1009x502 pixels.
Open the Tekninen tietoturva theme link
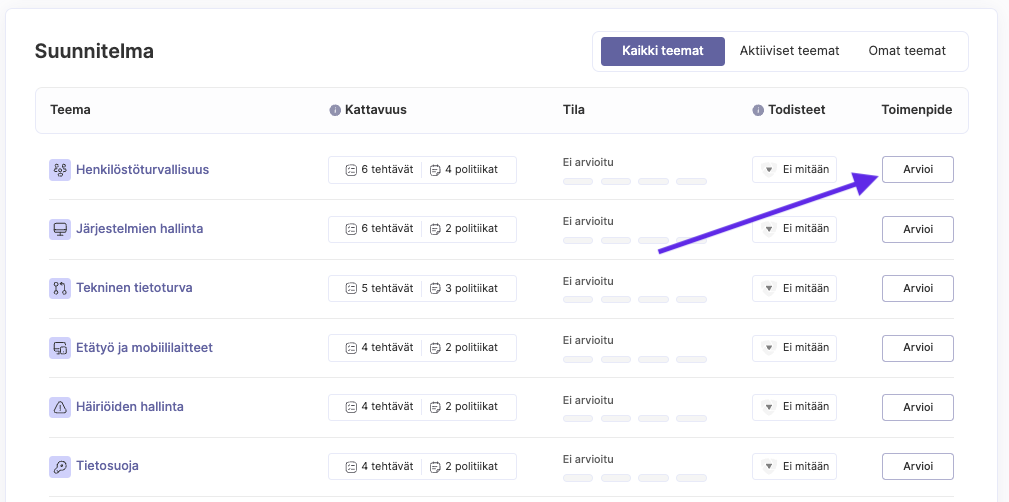click(134, 288)
